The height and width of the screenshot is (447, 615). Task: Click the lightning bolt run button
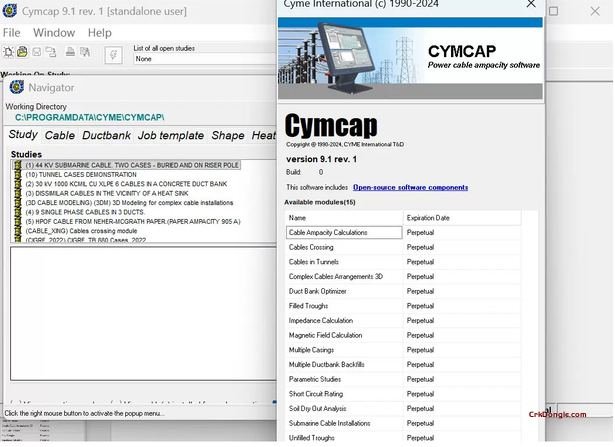click(114, 55)
